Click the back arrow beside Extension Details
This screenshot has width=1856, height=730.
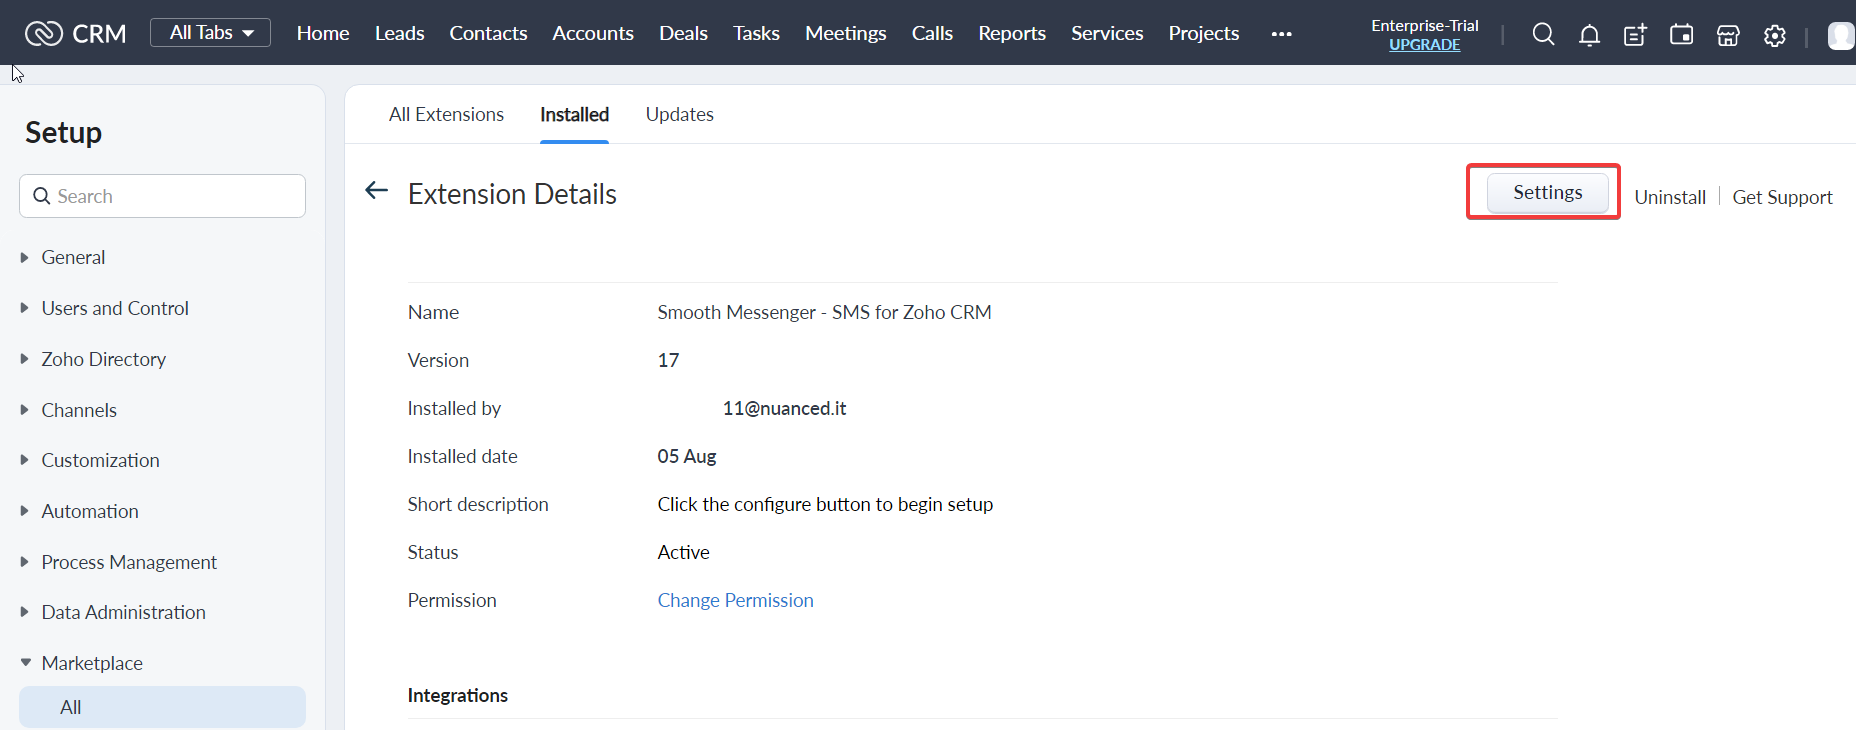pyautogui.click(x=376, y=190)
